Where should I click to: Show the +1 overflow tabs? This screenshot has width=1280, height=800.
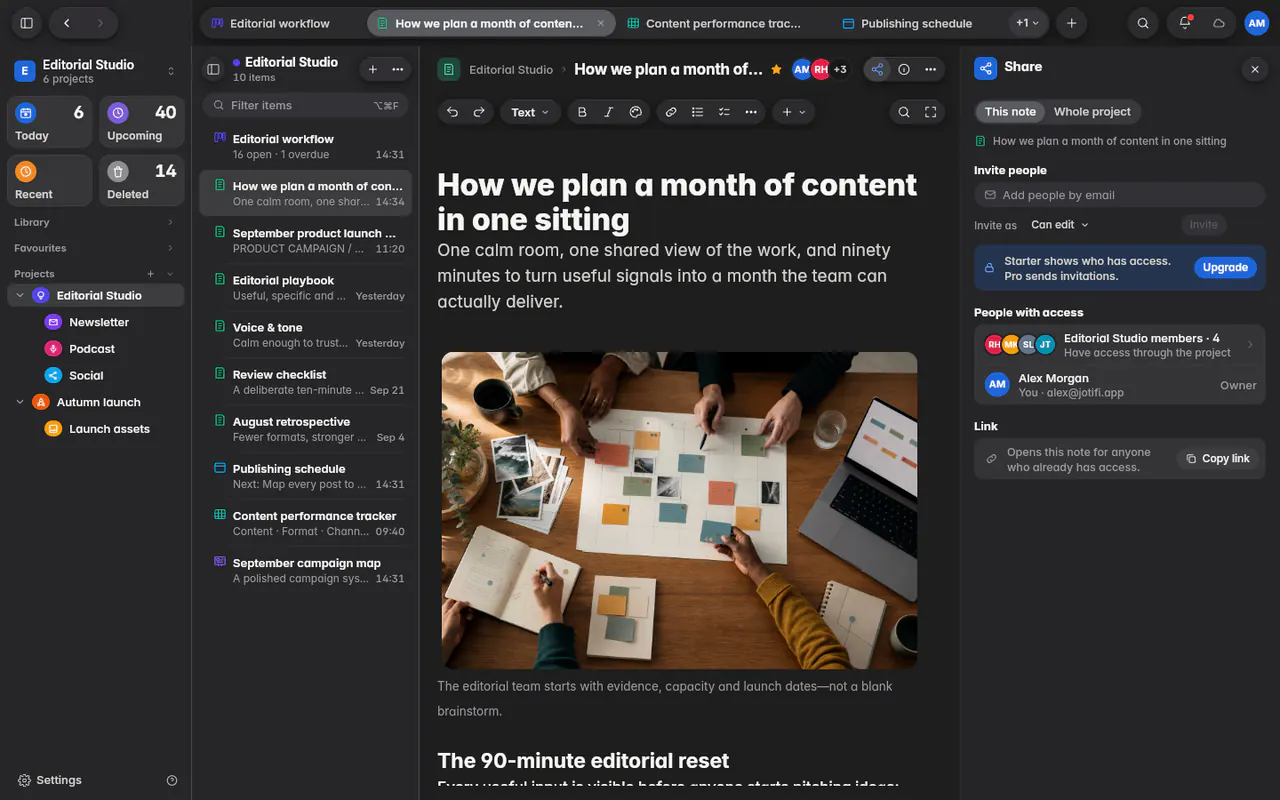(1027, 23)
